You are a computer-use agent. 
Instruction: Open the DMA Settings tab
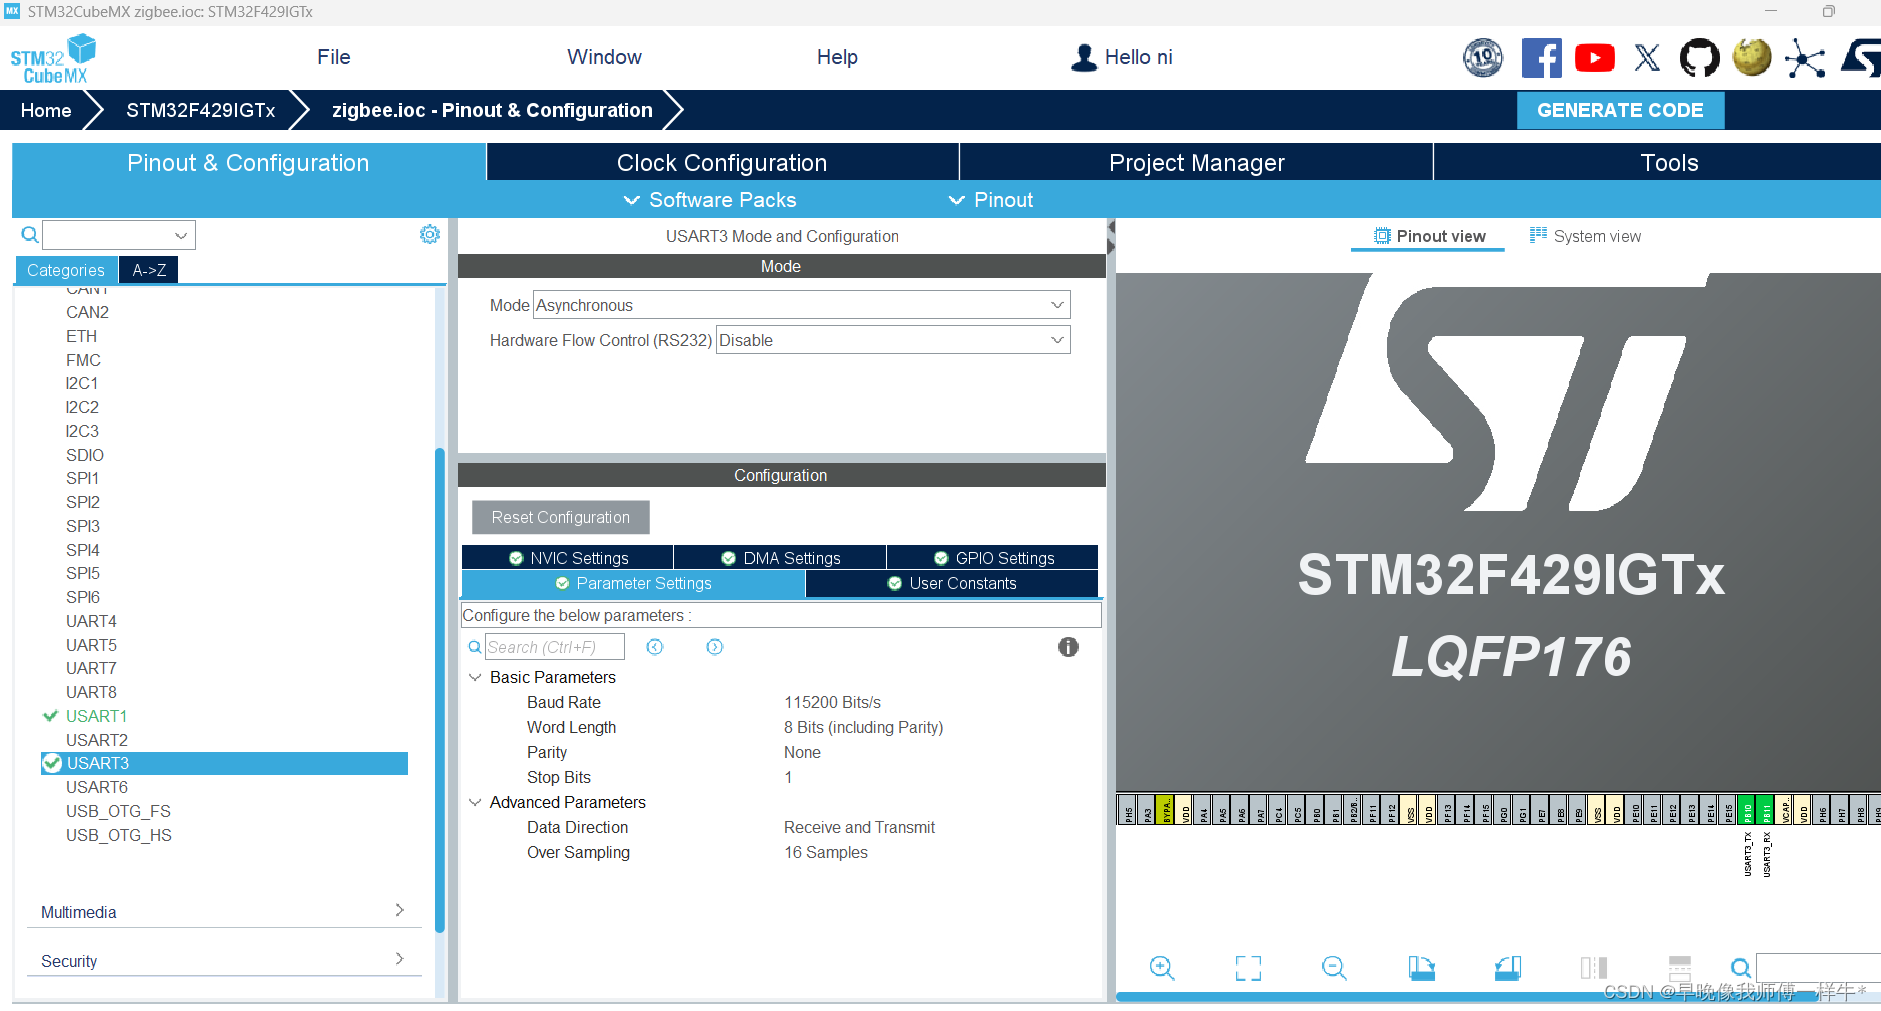pyautogui.click(x=780, y=557)
